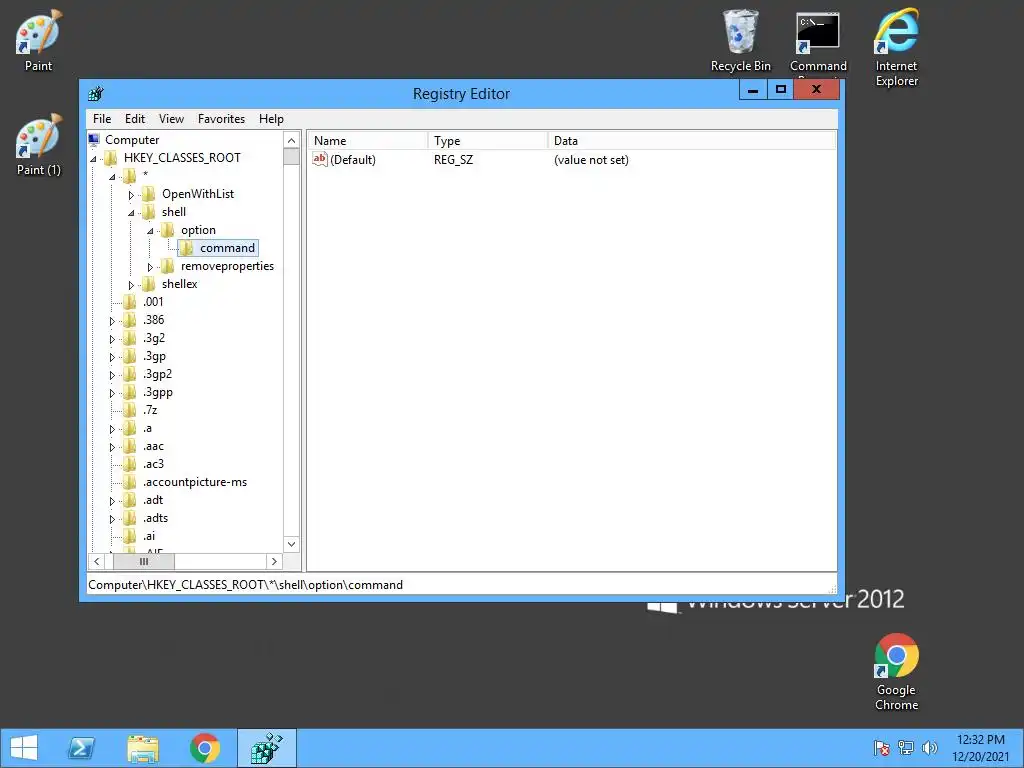
Task: Launch Command Prompt desktop shortcut
Action: (818, 40)
